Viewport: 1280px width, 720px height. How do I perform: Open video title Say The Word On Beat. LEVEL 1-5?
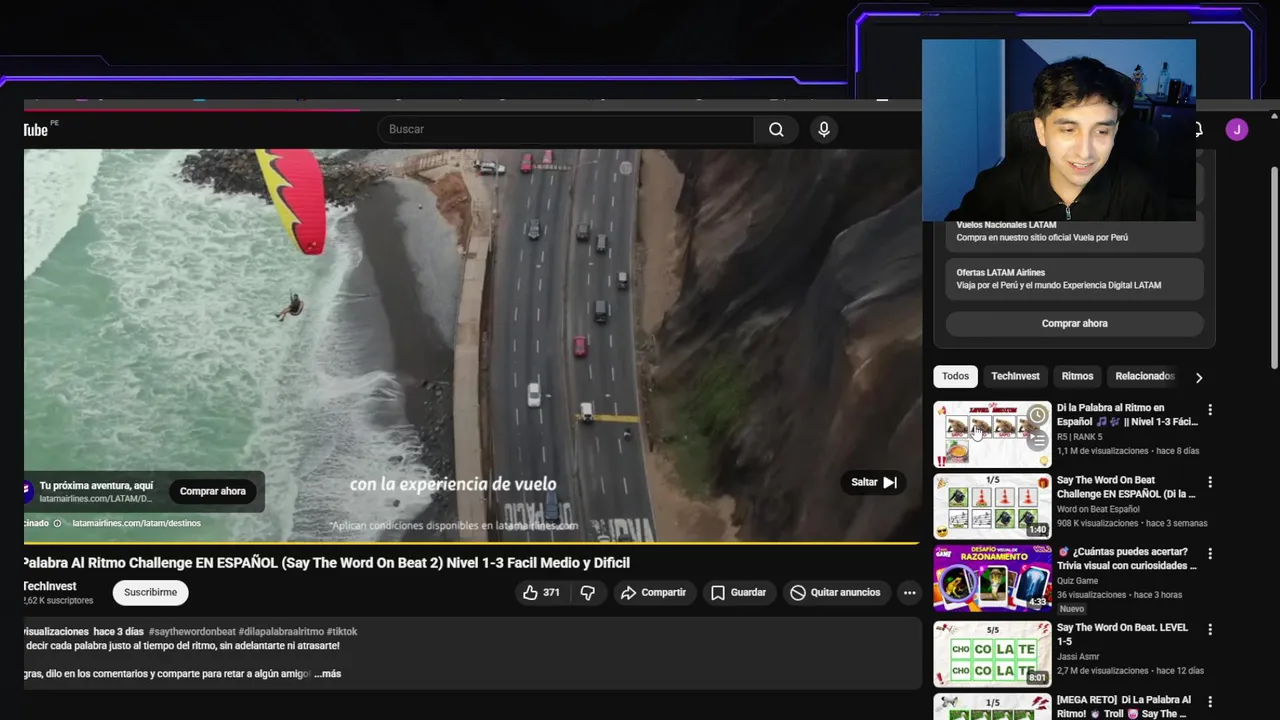1122,634
